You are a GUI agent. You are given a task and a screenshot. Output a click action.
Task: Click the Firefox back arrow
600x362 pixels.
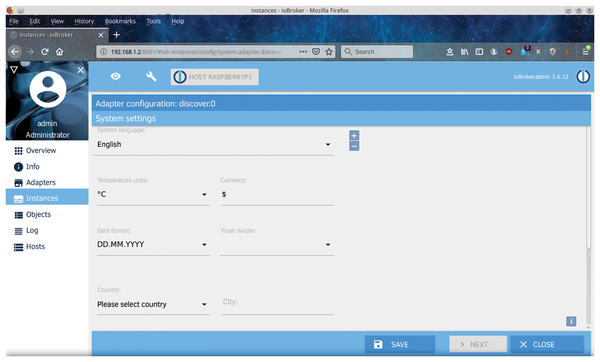pos(15,52)
